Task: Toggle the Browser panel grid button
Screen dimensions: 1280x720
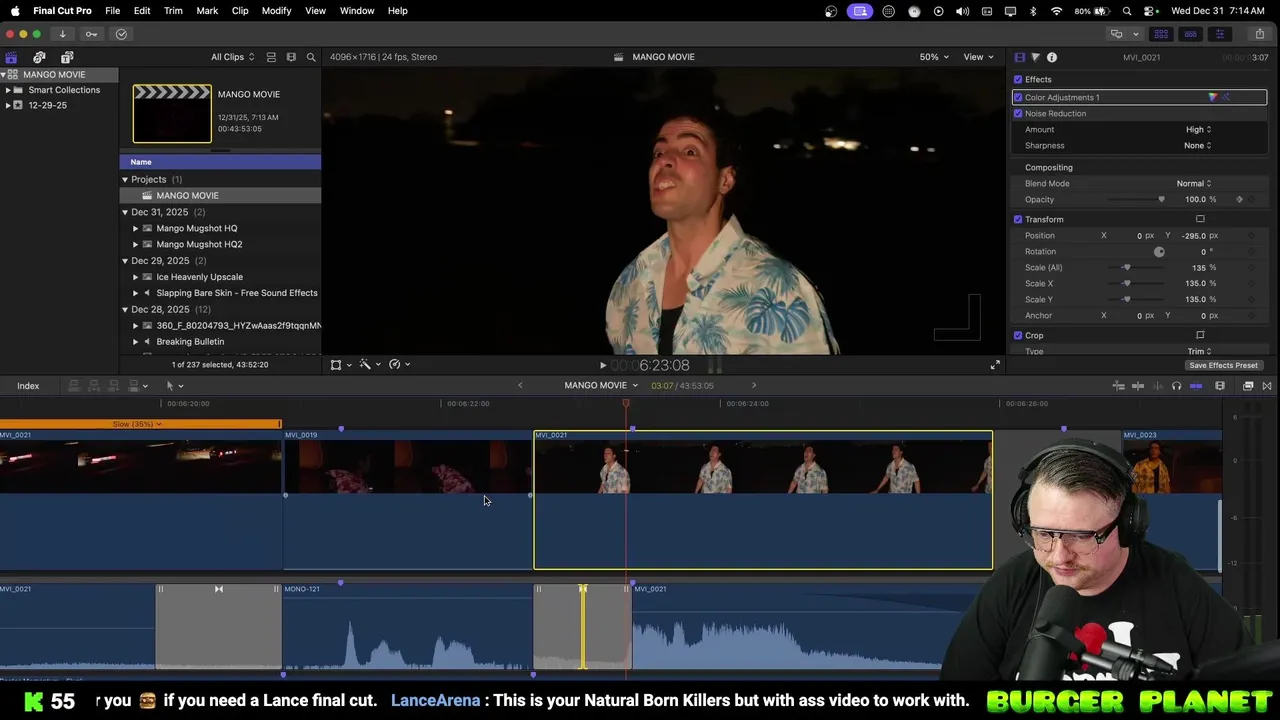Action: point(1161,34)
